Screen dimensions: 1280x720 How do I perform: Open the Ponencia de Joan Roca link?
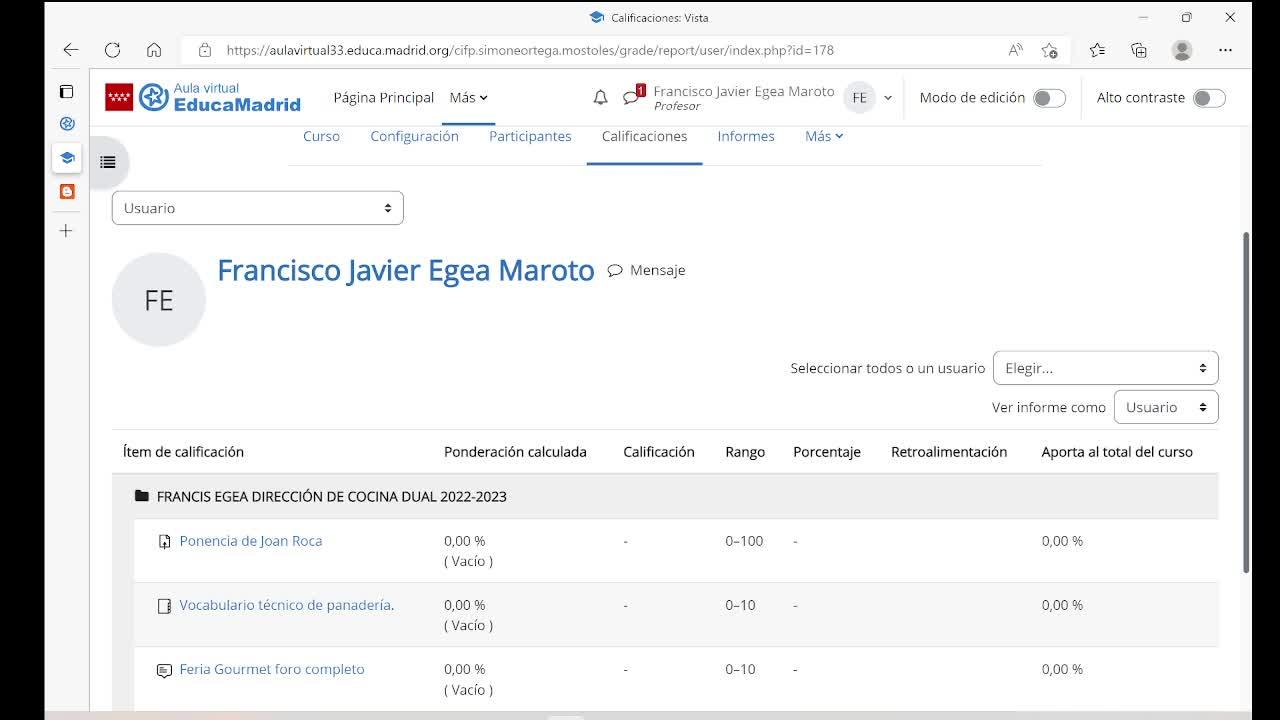[x=250, y=541]
